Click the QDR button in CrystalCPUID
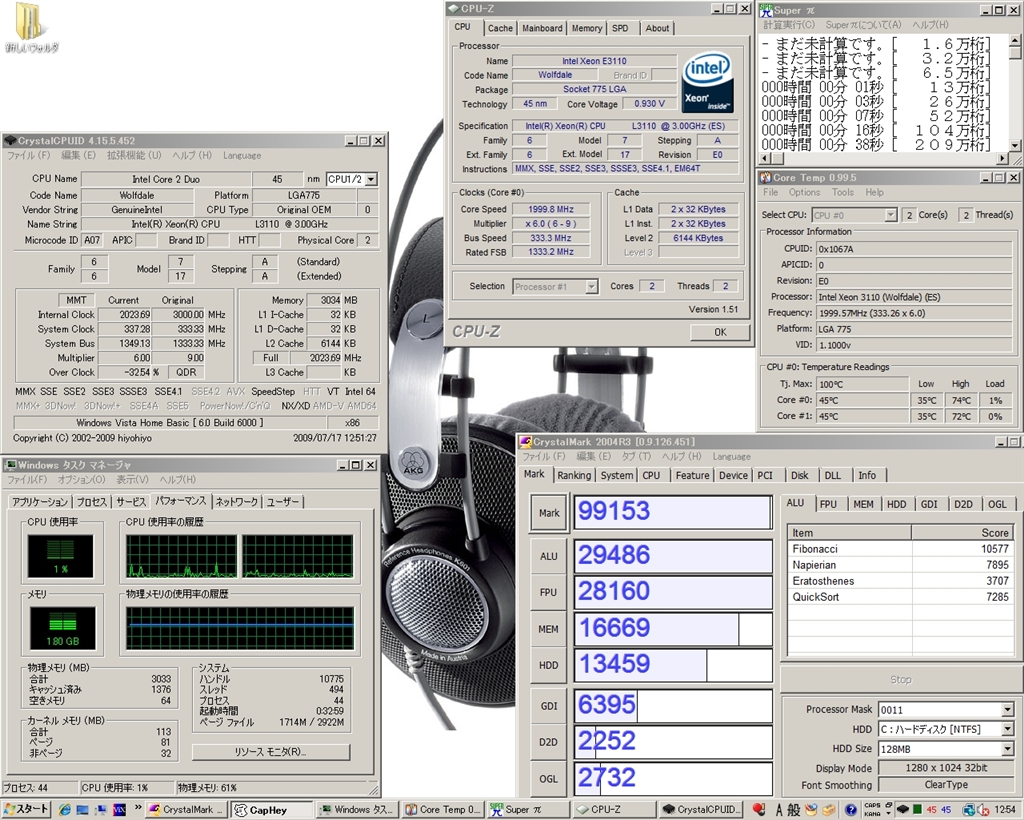Screen dimensions: 1024x820 tap(186, 371)
